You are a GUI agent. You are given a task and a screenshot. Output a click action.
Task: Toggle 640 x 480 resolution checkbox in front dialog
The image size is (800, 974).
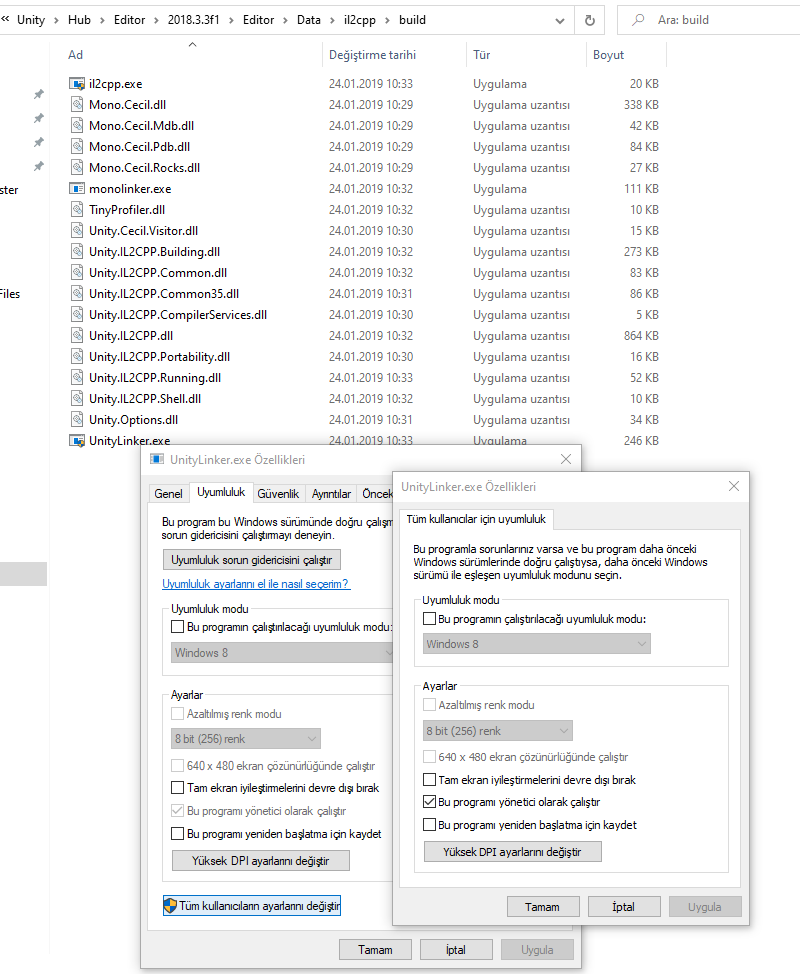[x=429, y=757]
